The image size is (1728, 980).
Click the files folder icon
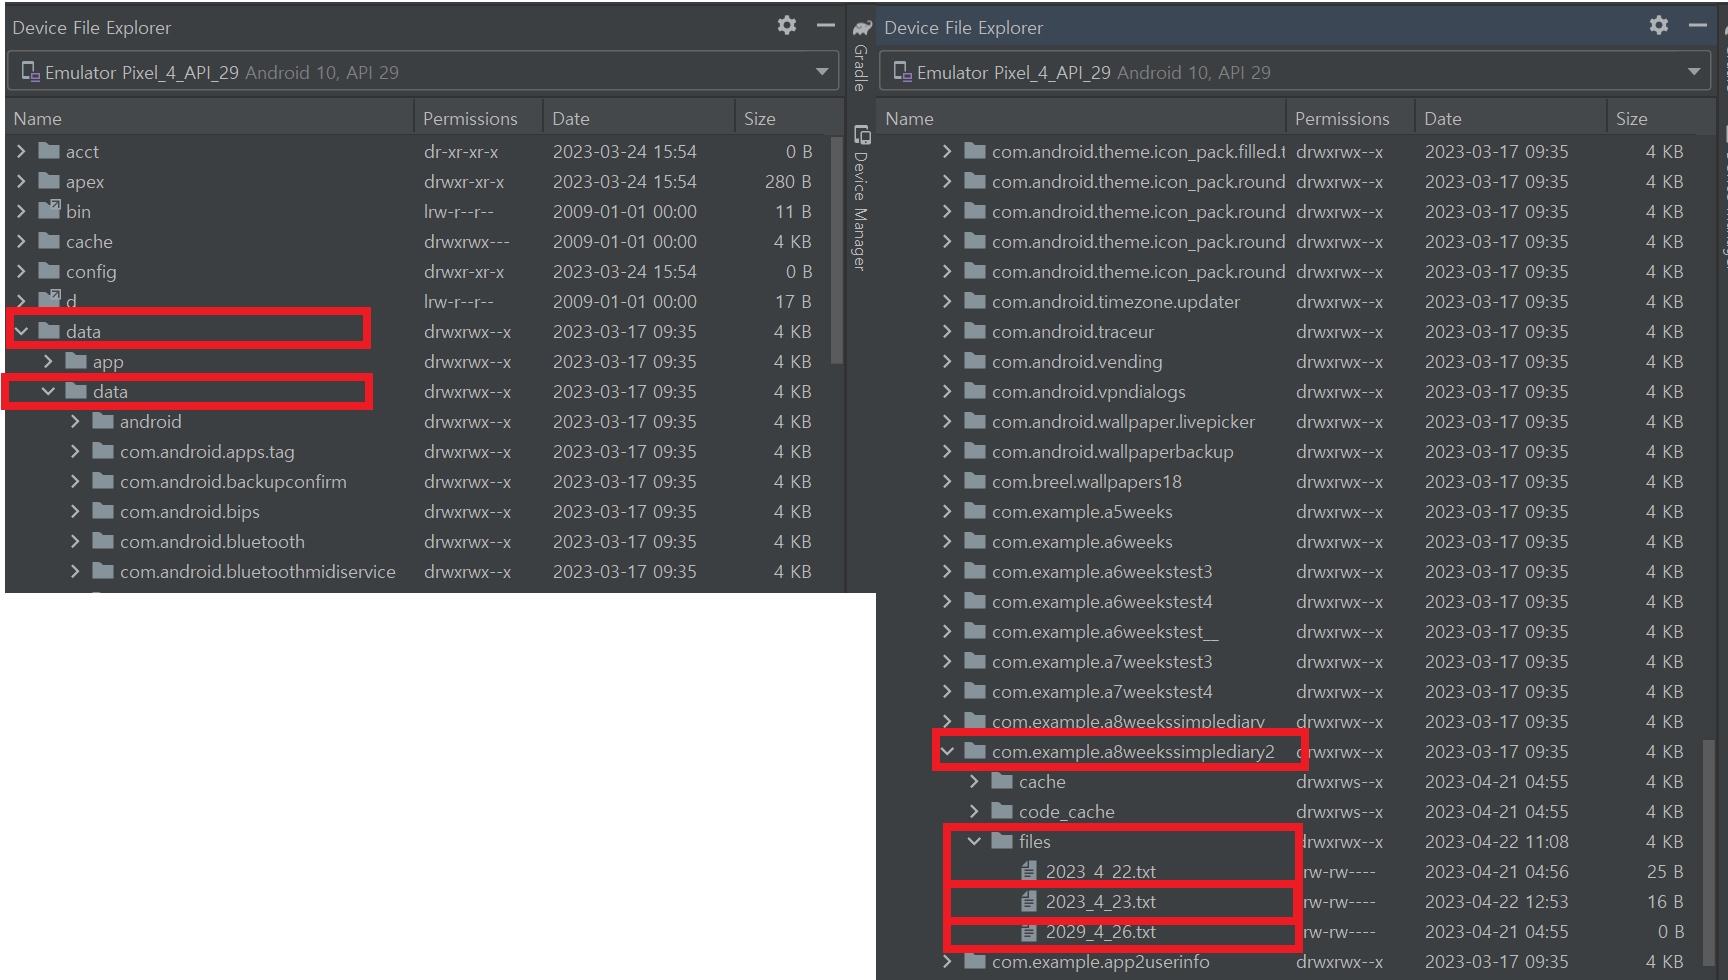click(x=1002, y=841)
